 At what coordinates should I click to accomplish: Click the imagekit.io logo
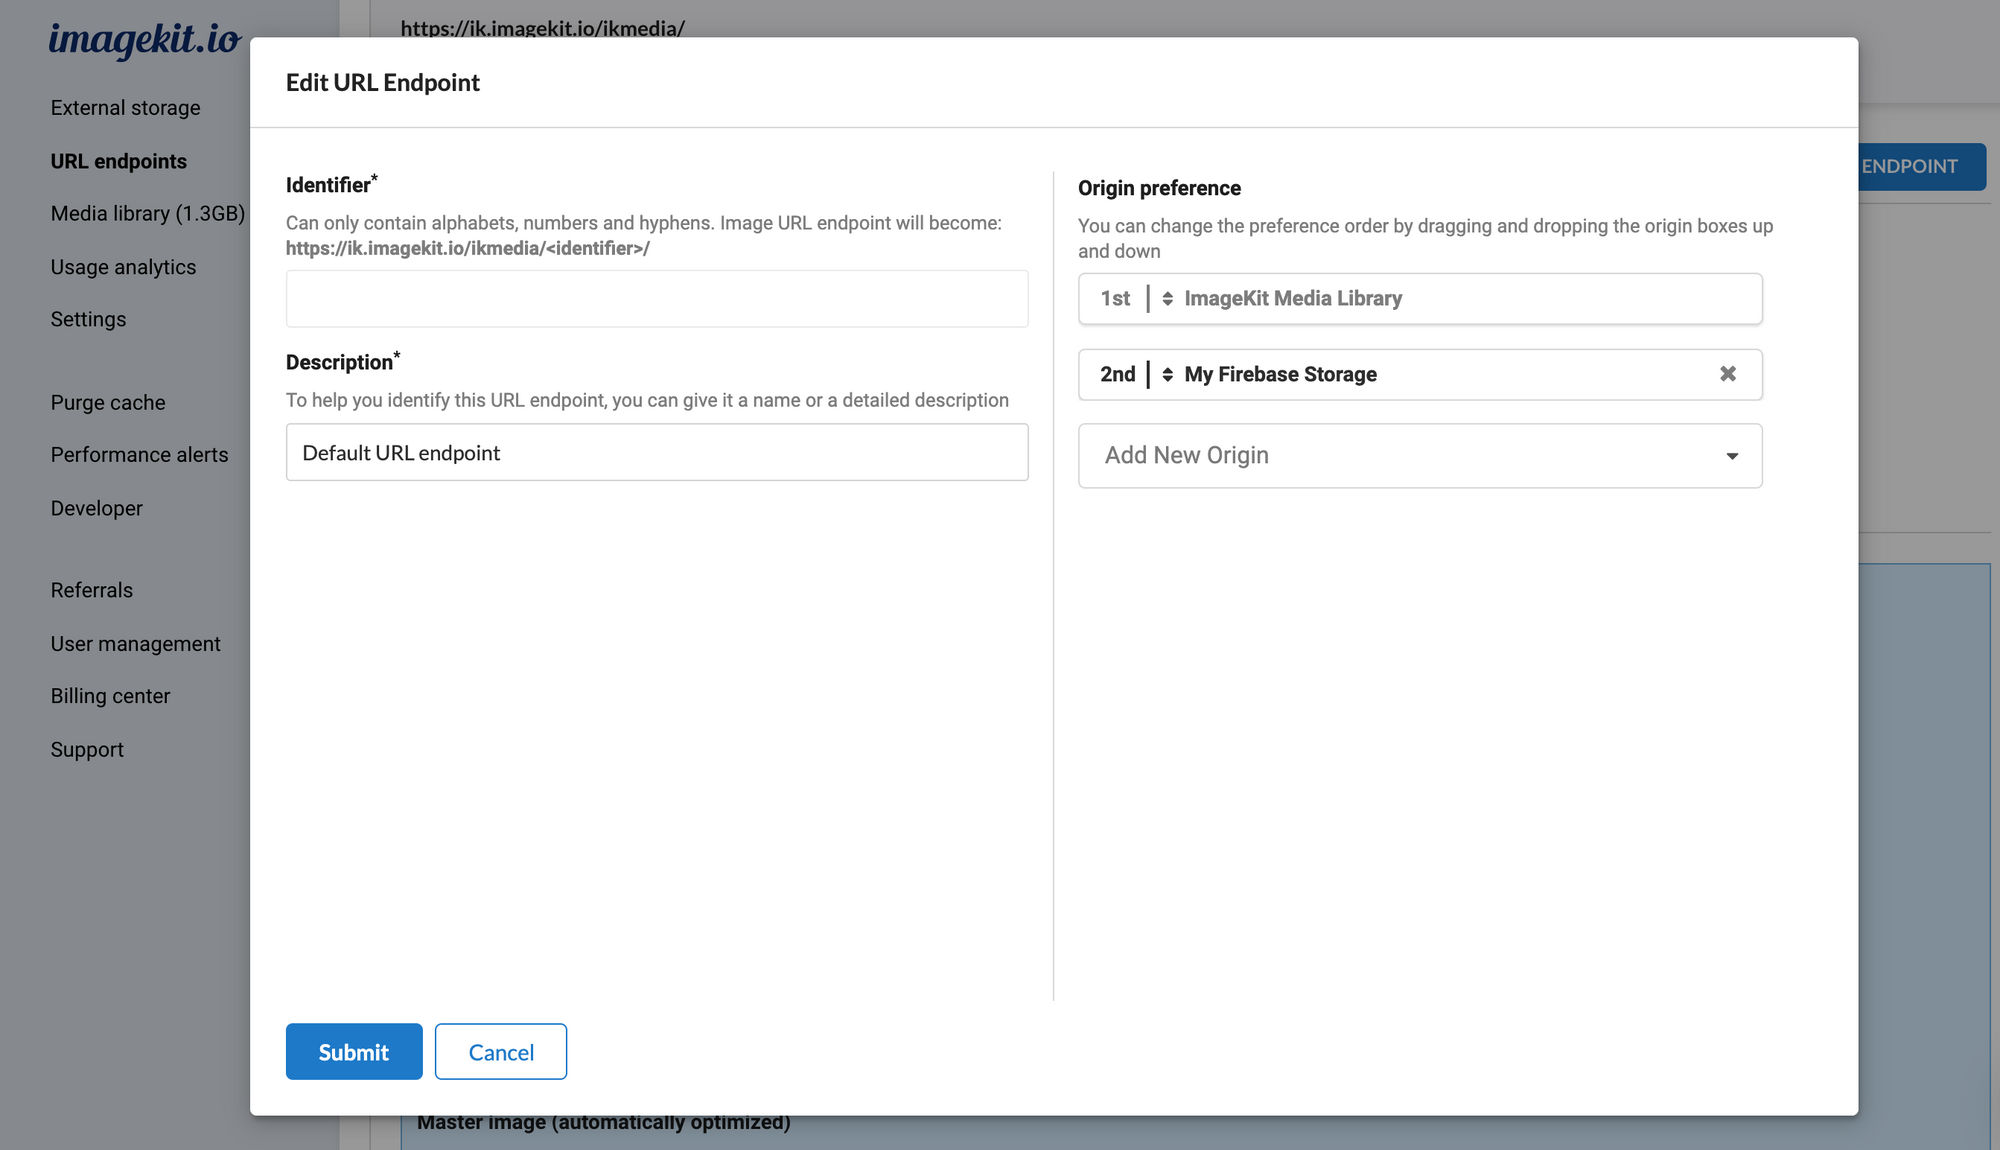[x=145, y=40]
